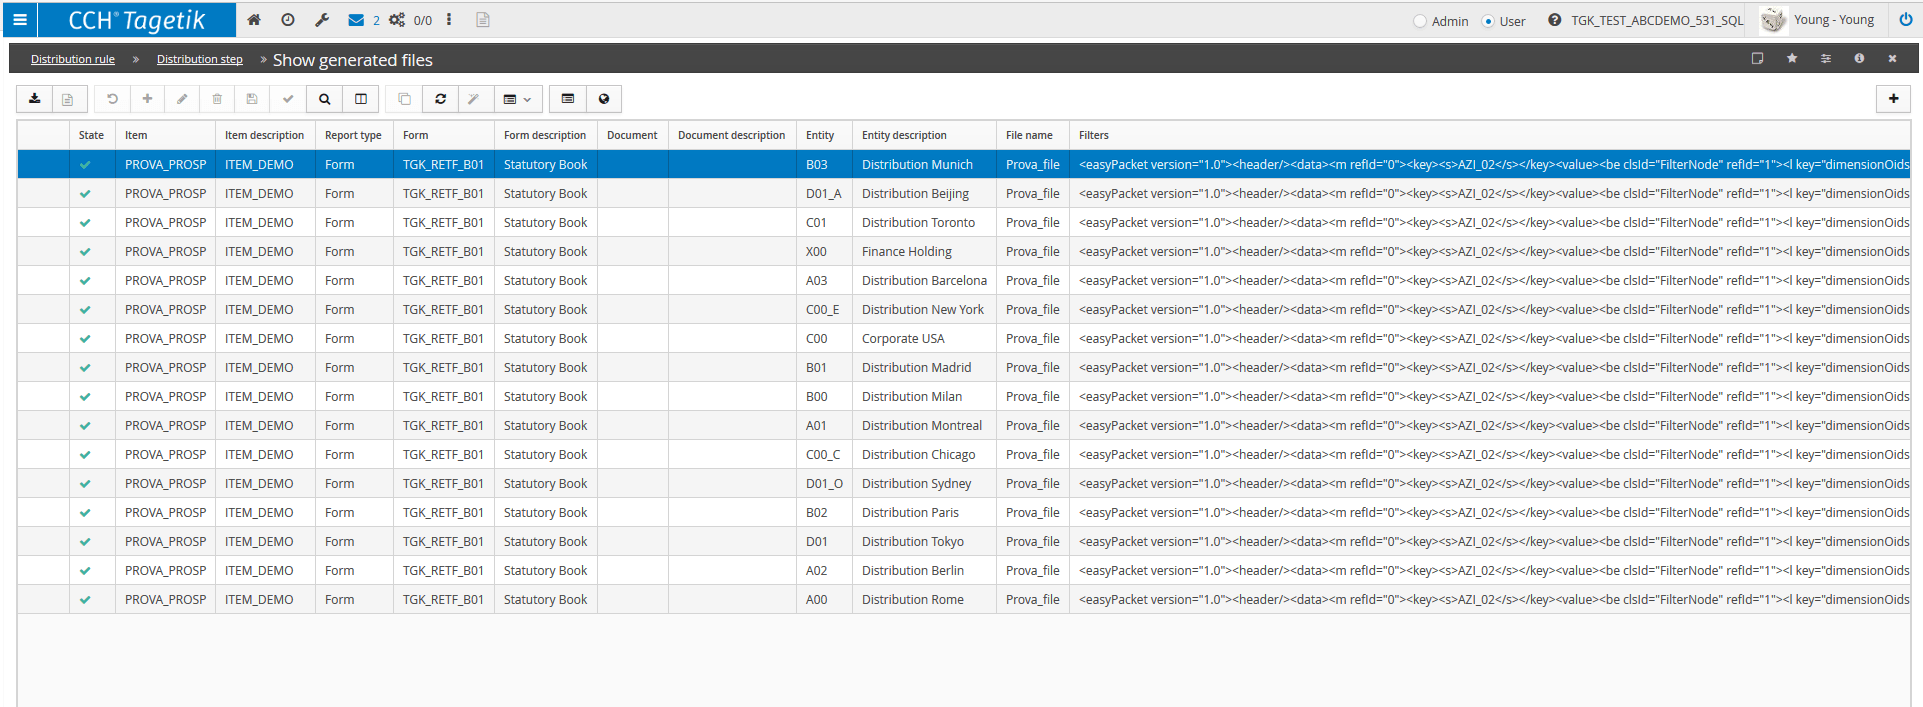1923x707 pixels.
Task: Click the globe toolbar icon
Action: click(604, 99)
